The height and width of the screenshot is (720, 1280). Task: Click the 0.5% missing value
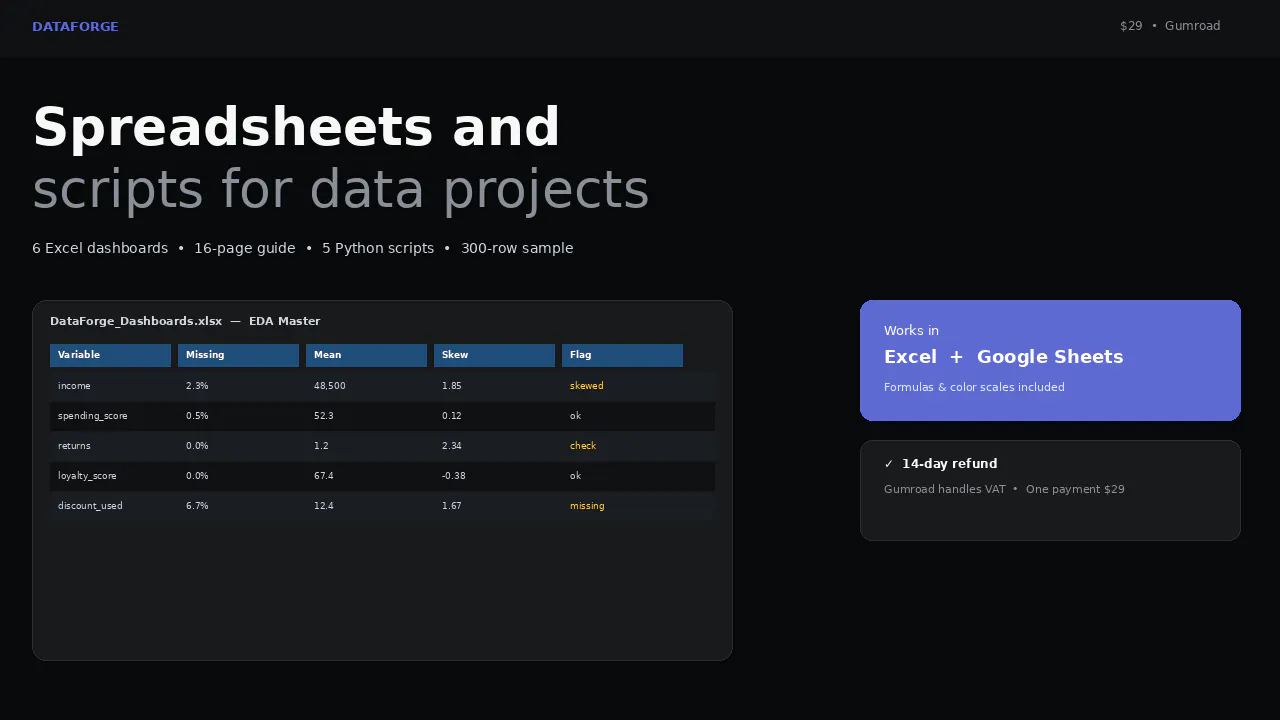[197, 416]
